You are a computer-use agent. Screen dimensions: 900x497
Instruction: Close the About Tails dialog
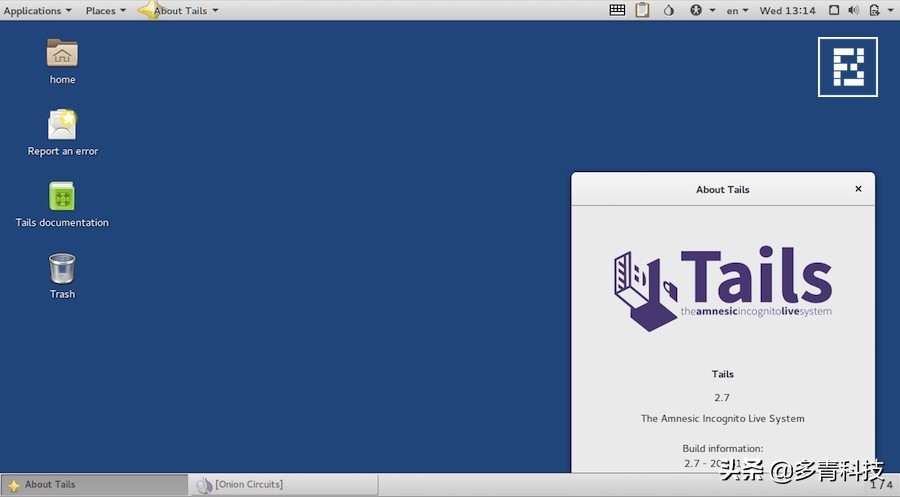click(x=858, y=189)
